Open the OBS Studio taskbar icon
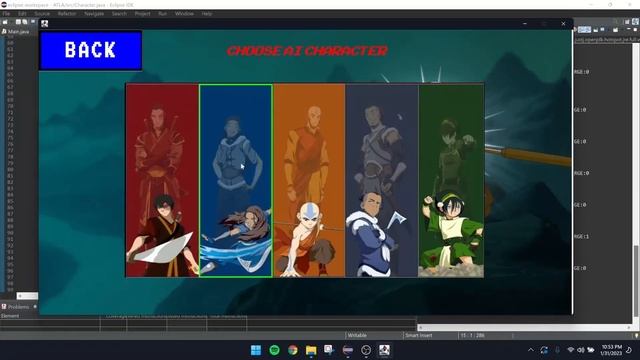 click(x=366, y=350)
